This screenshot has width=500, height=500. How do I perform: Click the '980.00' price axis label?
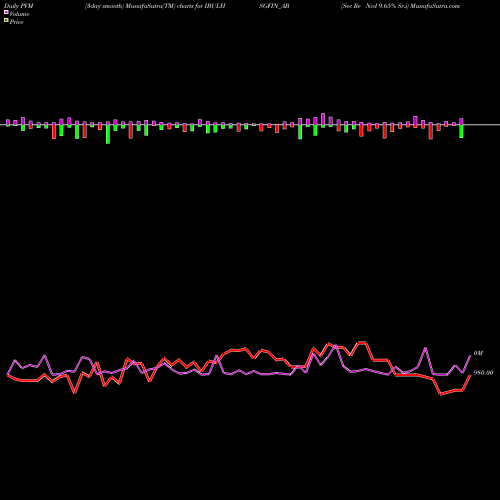coord(483,373)
